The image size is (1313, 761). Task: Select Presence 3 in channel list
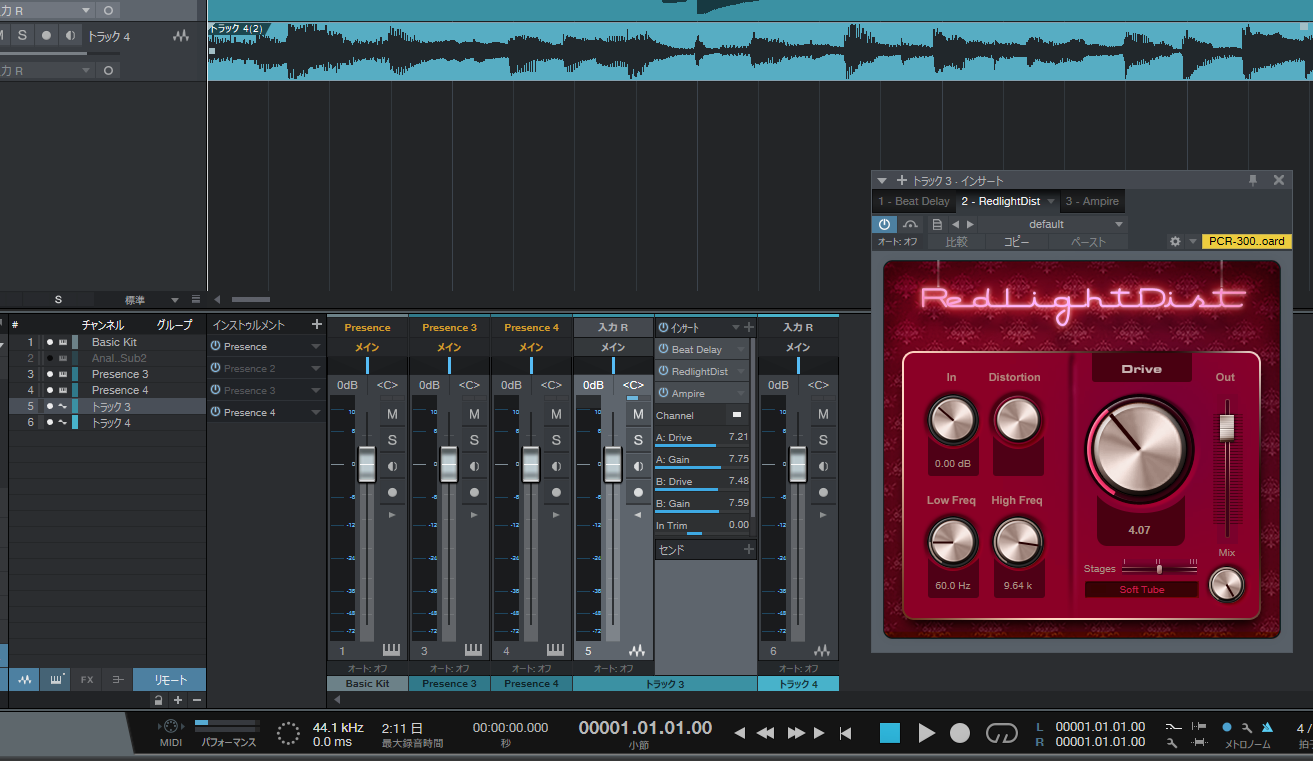tap(121, 374)
